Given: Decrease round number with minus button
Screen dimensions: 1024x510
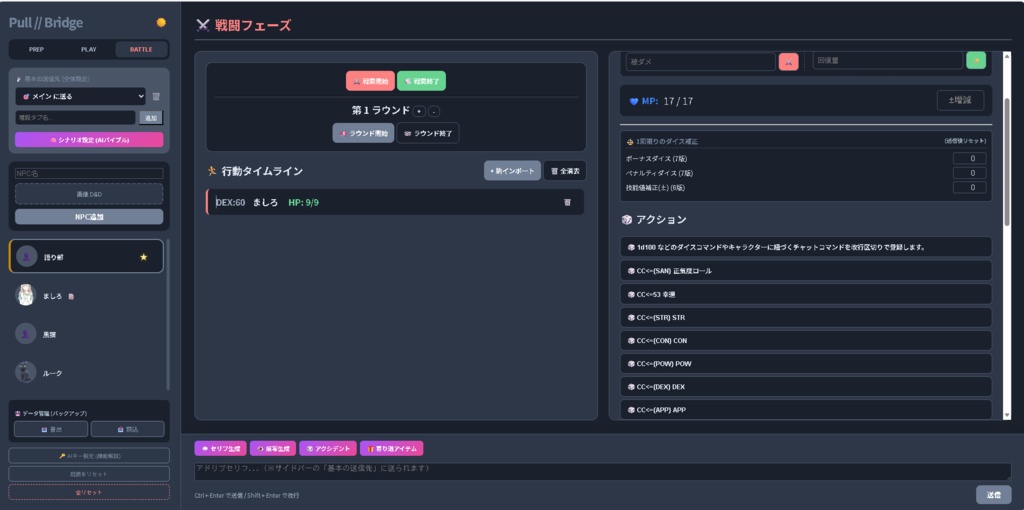Looking at the screenshot, I should [434, 112].
